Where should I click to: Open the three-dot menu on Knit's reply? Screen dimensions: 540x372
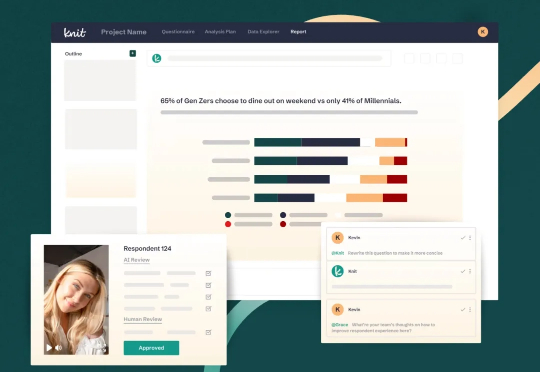470,271
